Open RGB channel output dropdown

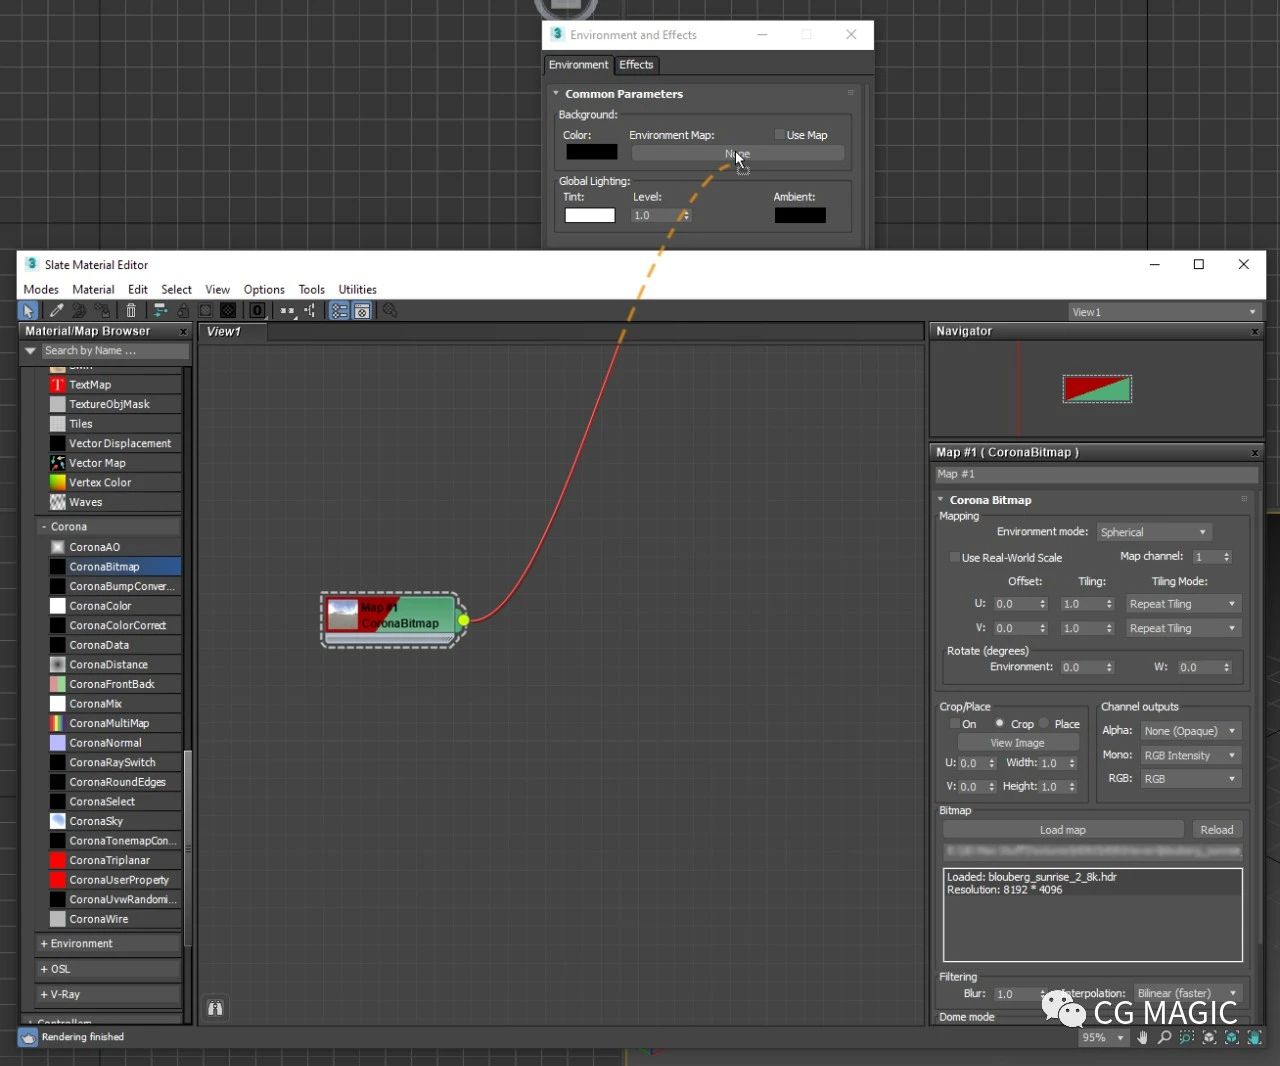click(1191, 779)
